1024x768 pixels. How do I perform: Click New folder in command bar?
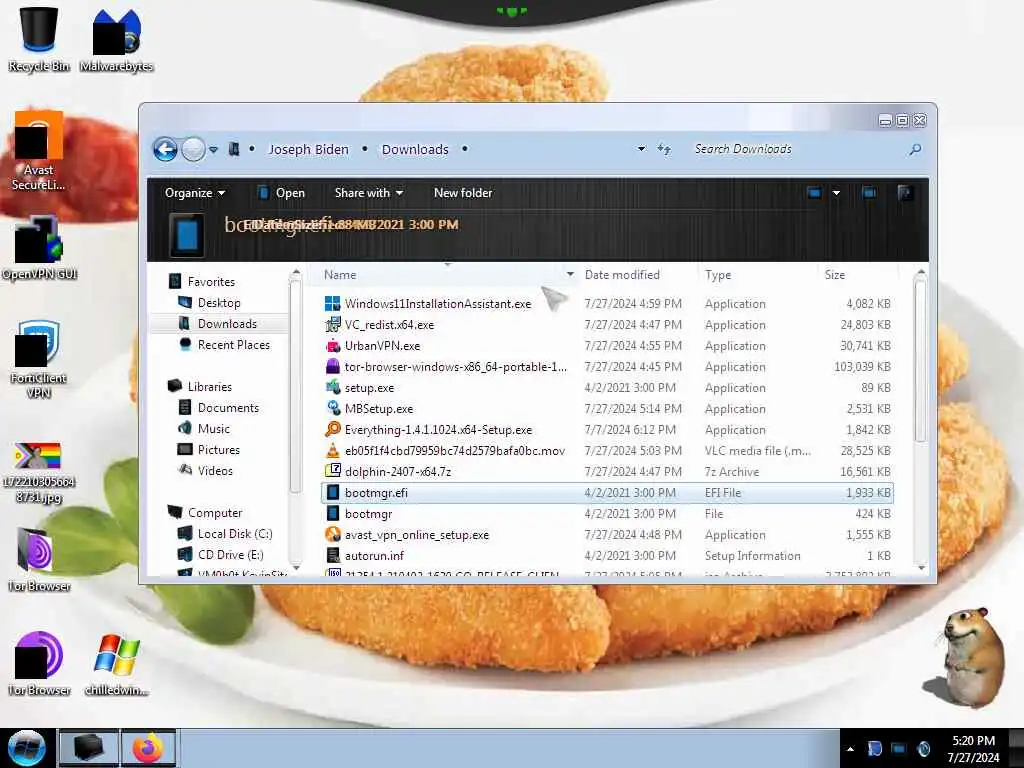point(463,193)
